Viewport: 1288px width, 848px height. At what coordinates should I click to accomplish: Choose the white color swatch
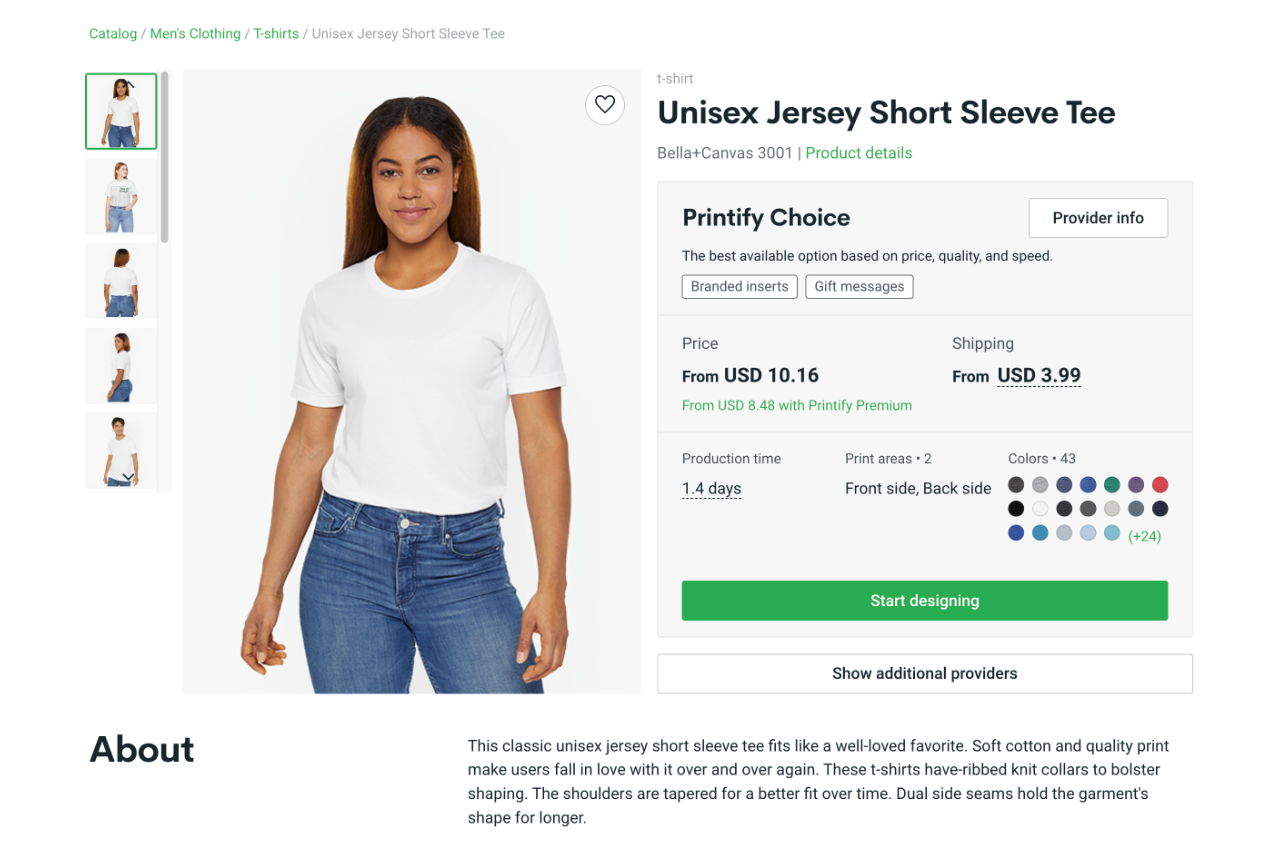1040,509
